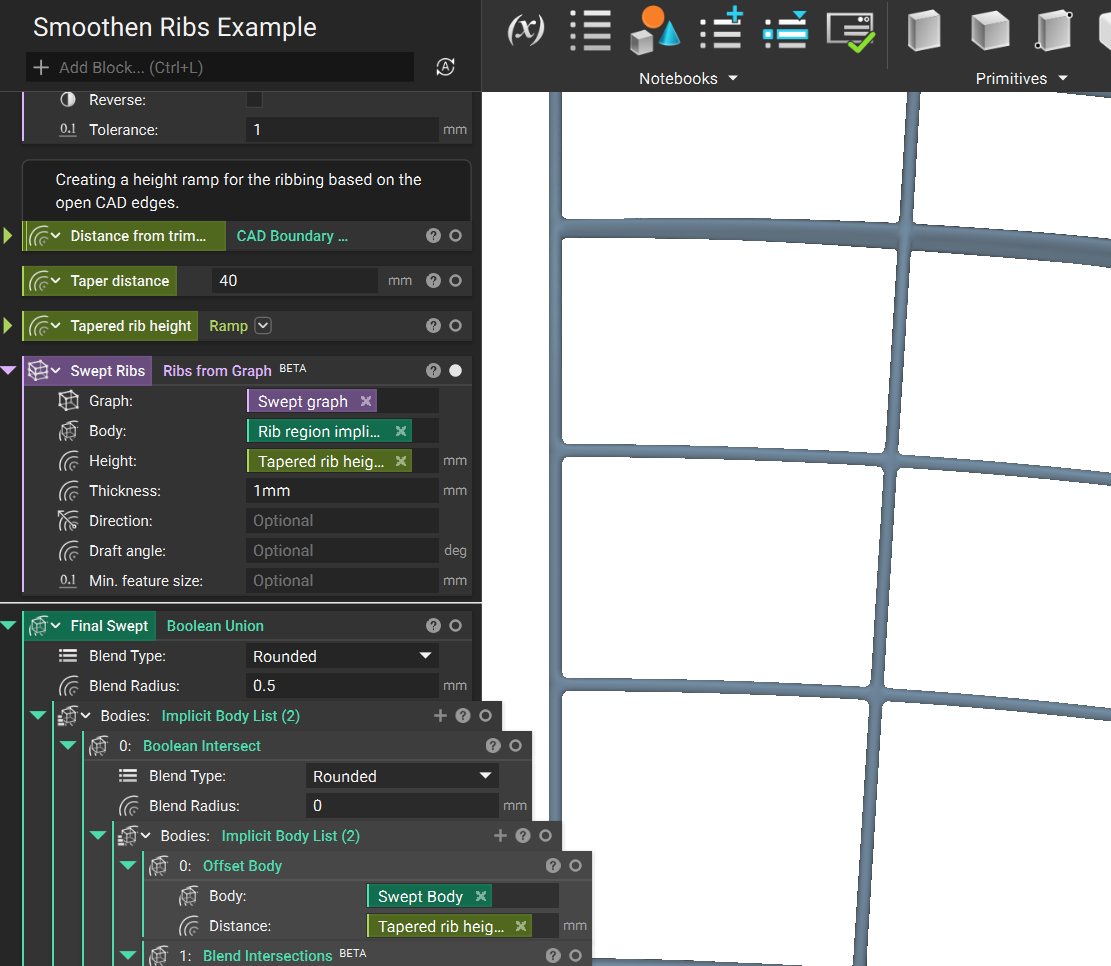1111x966 pixels.
Task: Click the validate notebook checkmark icon
Action: 850,31
